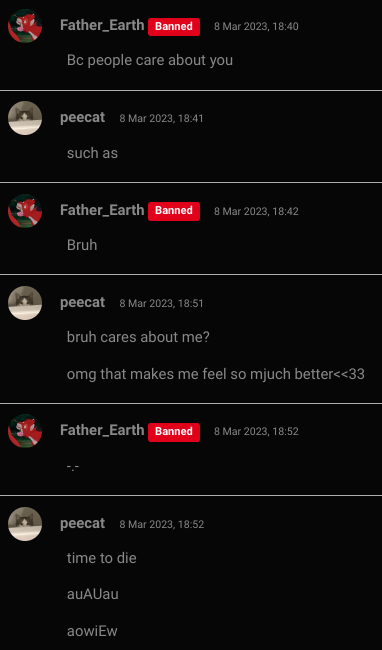Open peecat username on the 18:51 comment

coord(82,303)
